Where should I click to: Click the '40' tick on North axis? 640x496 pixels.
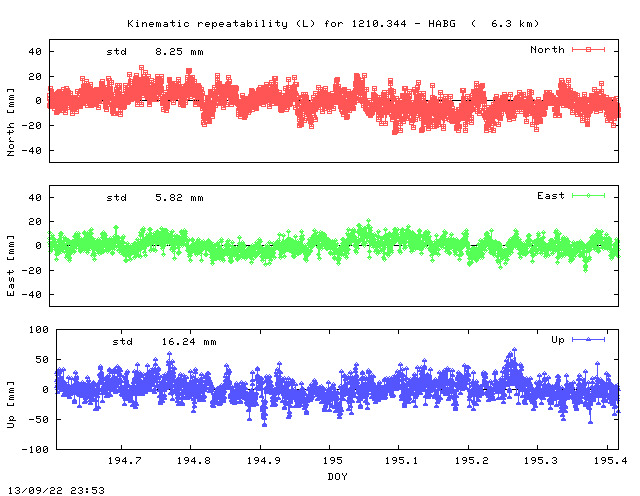point(35,52)
